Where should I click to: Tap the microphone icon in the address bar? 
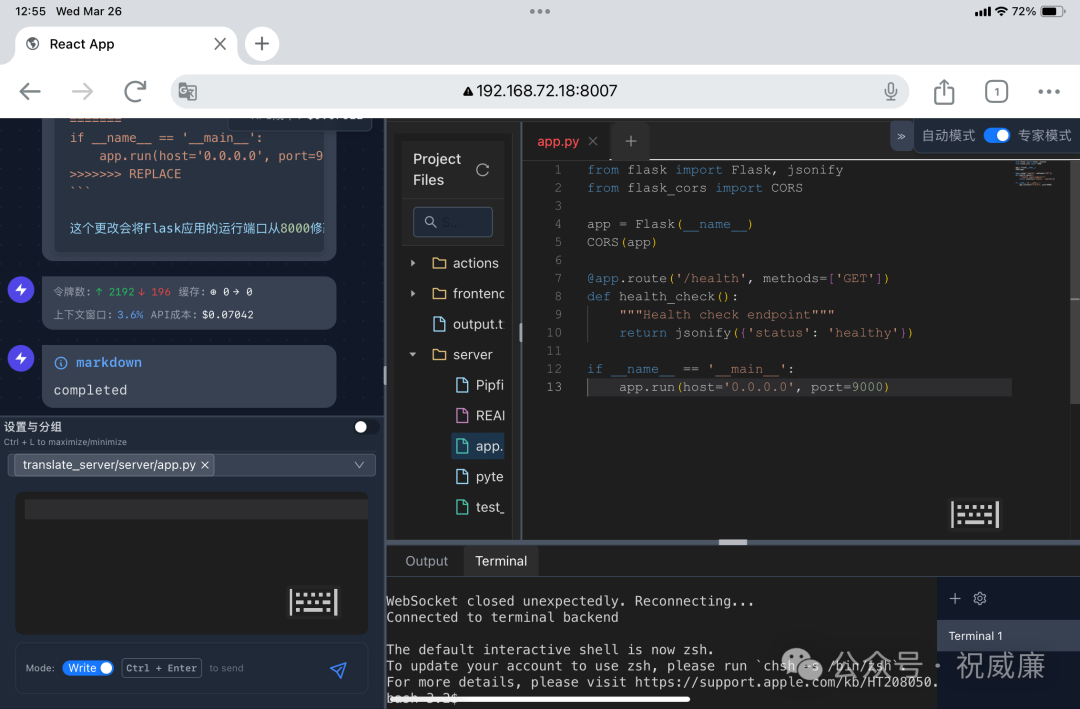891,91
